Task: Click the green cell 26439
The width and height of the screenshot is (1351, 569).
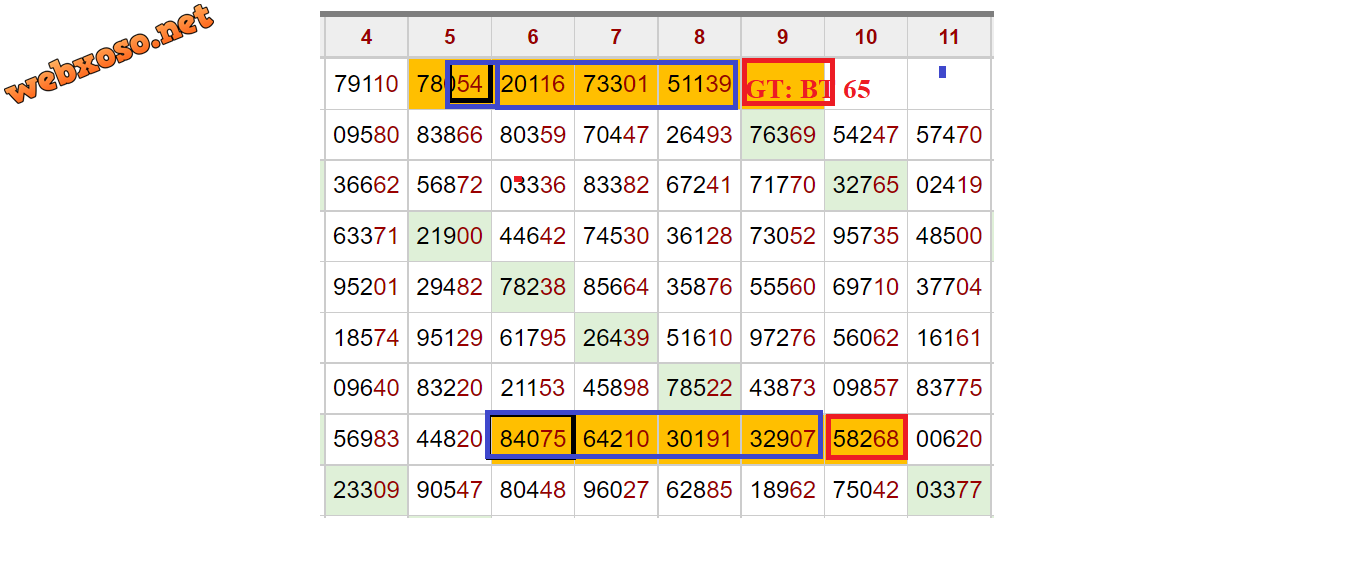Action: click(x=616, y=339)
